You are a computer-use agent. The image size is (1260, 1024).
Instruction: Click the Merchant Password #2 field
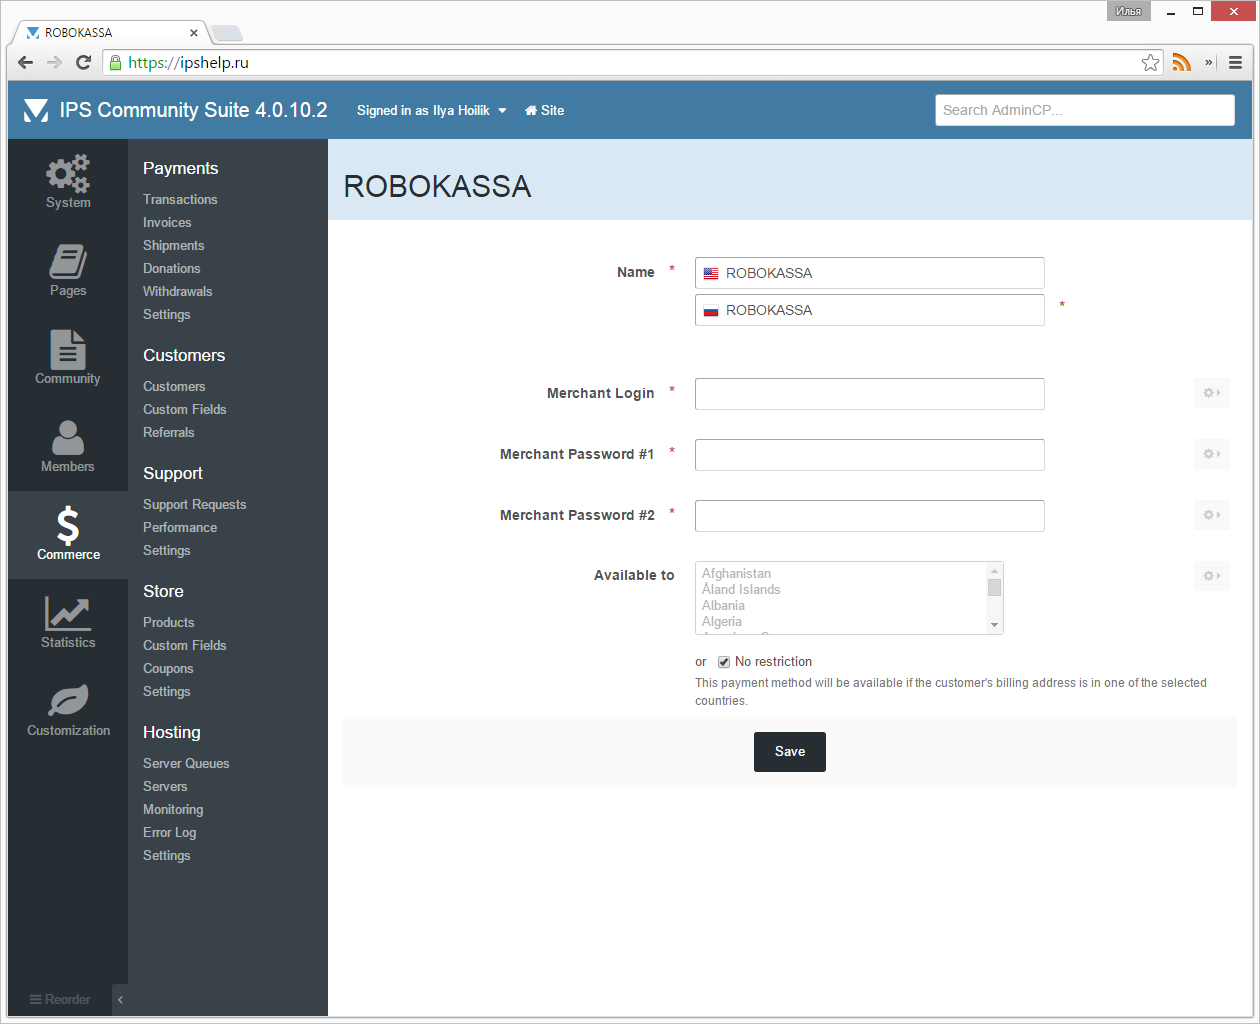(870, 516)
